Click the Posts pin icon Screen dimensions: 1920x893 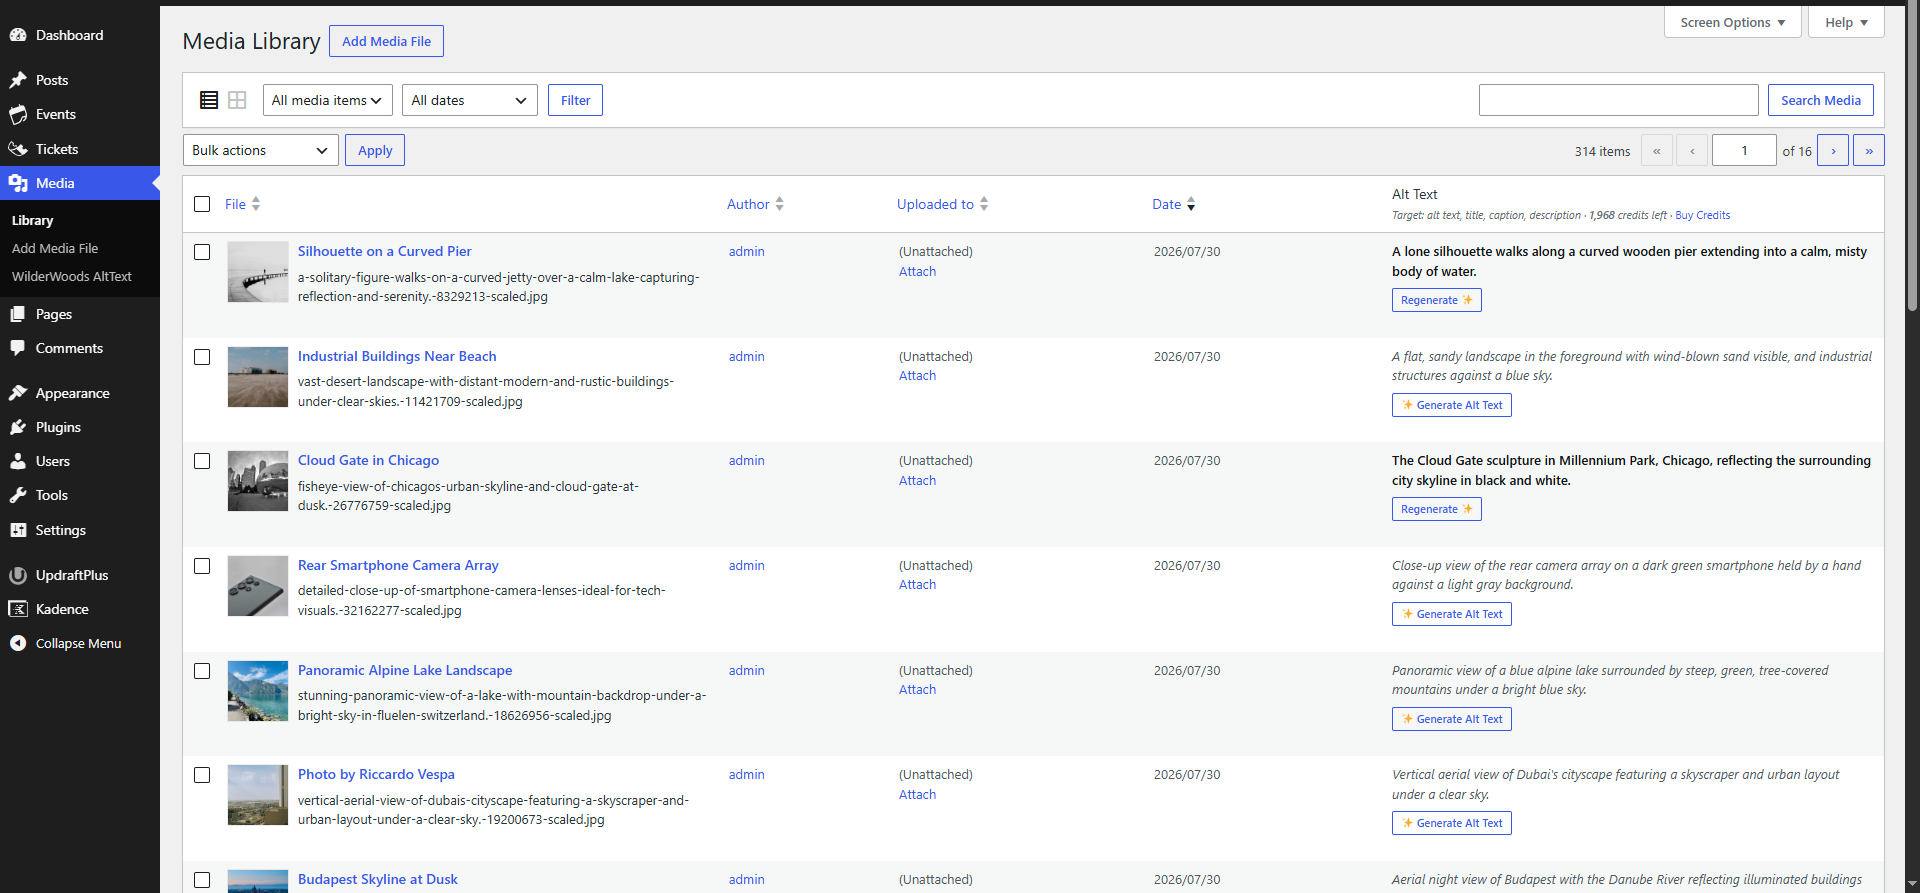click(x=18, y=80)
